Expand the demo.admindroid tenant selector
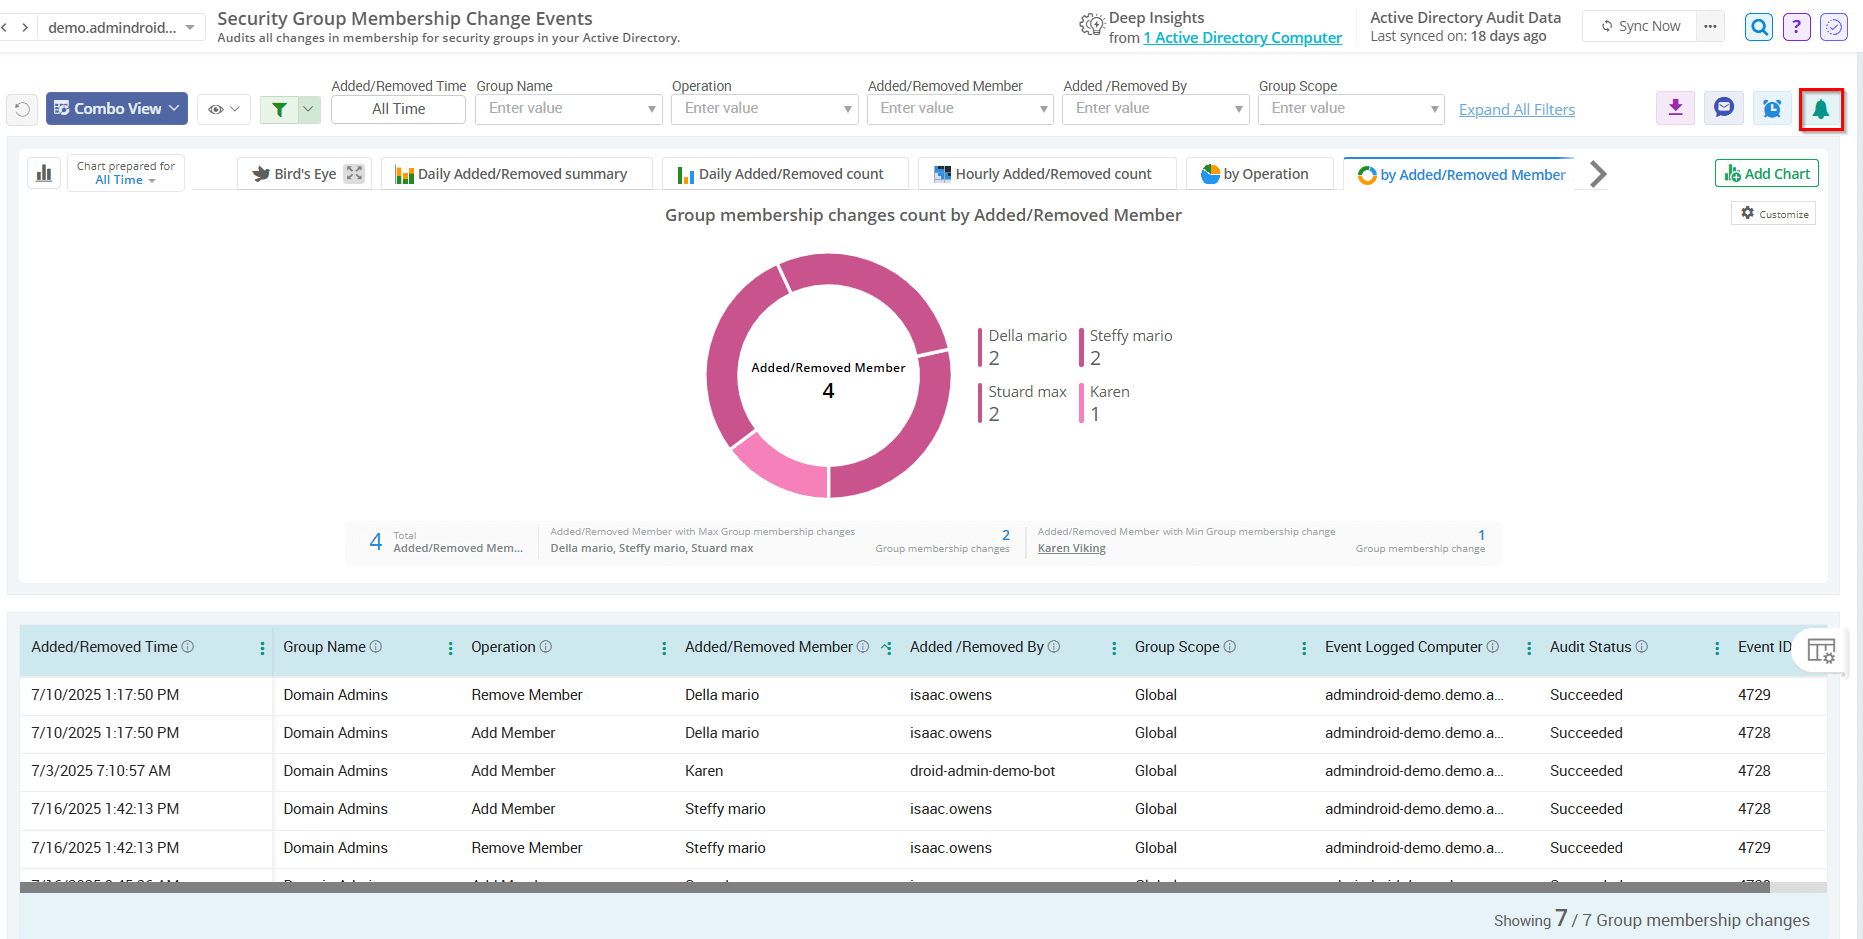 pos(120,27)
